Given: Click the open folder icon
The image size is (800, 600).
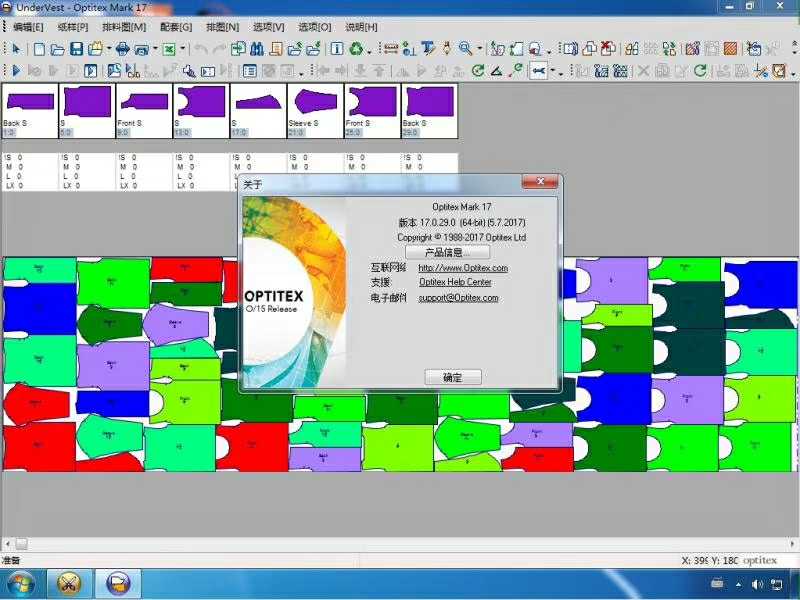Looking at the screenshot, I should pyautogui.click(x=58, y=49).
